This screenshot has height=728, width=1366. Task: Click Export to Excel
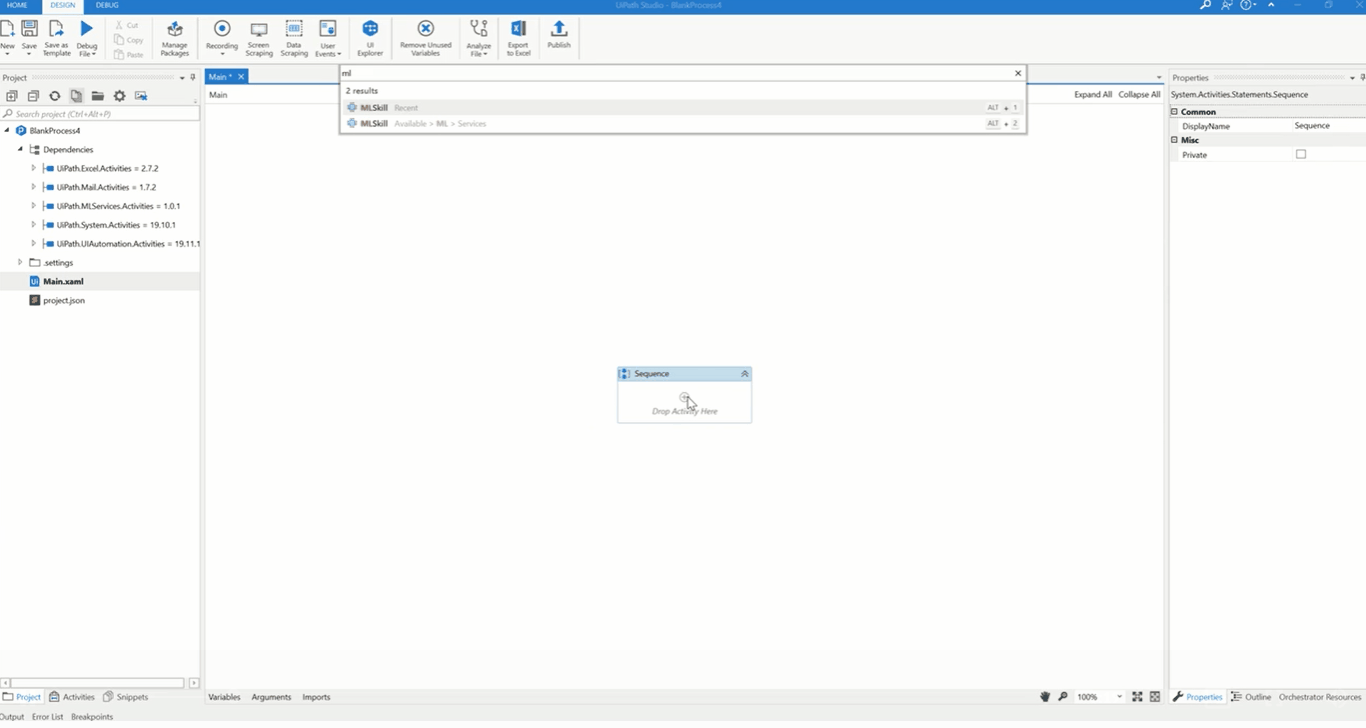coord(518,37)
